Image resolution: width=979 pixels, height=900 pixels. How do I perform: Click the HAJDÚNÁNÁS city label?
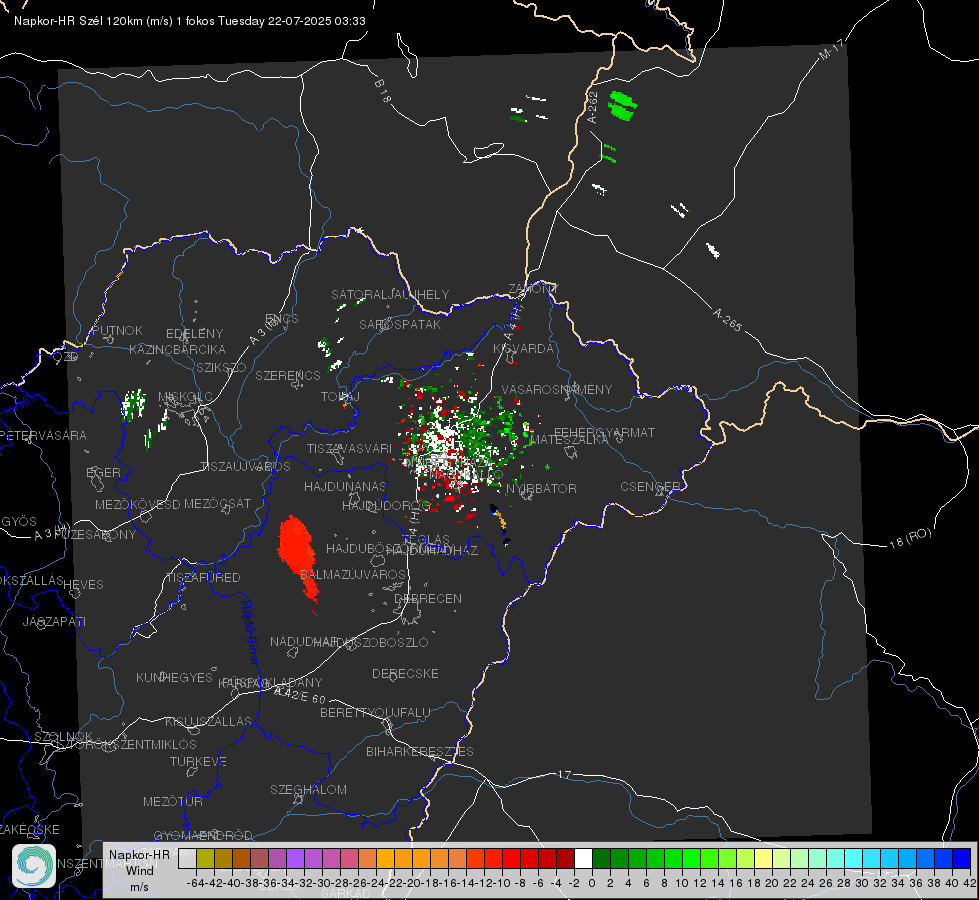pyautogui.click(x=345, y=486)
